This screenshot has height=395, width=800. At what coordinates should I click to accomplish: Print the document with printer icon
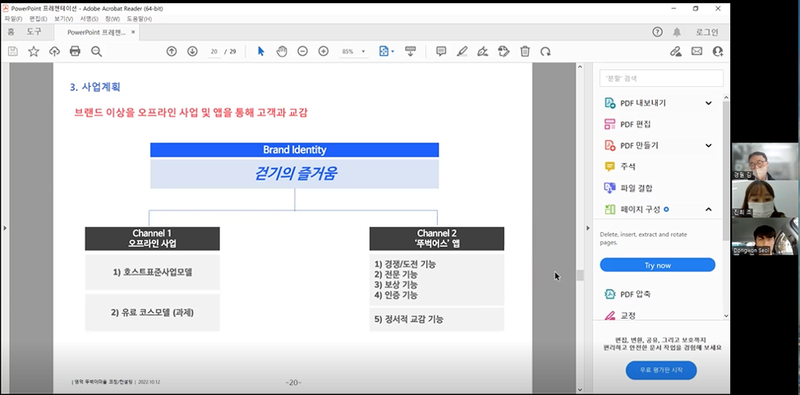point(75,51)
